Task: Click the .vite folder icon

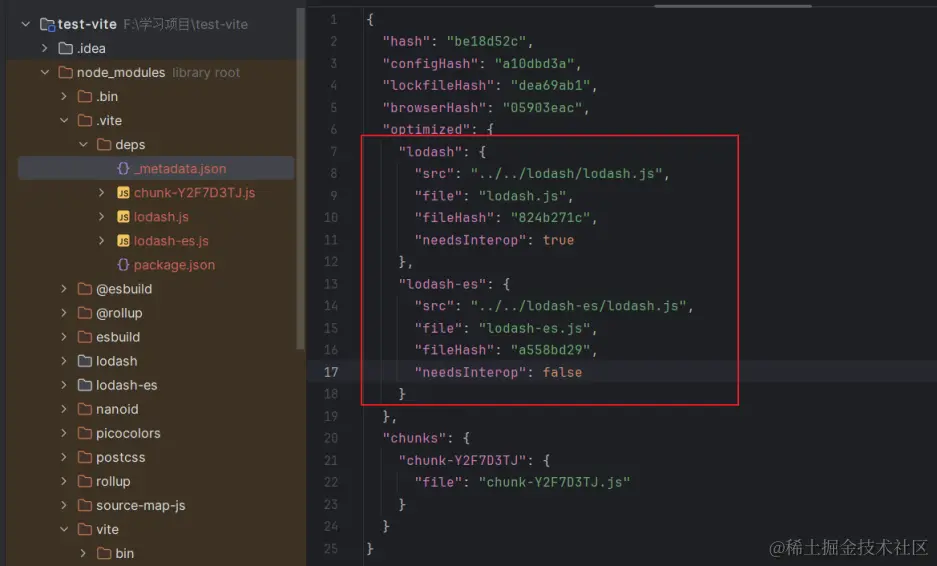Action: [85, 120]
